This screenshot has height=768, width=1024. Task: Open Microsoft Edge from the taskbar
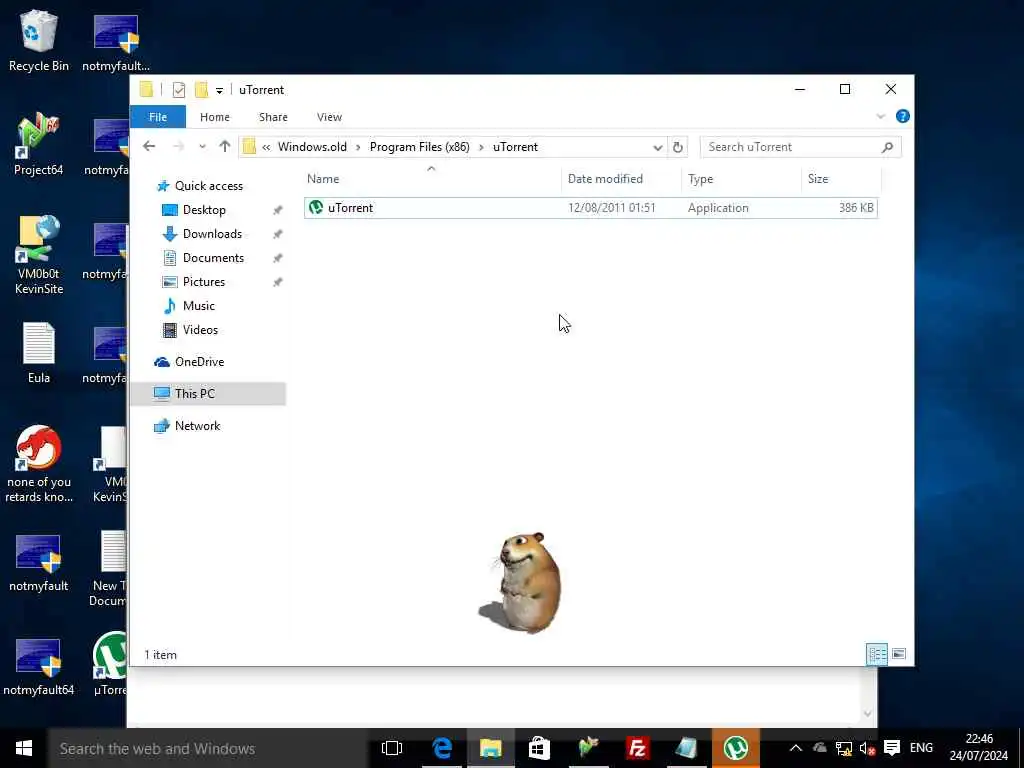[x=442, y=748]
